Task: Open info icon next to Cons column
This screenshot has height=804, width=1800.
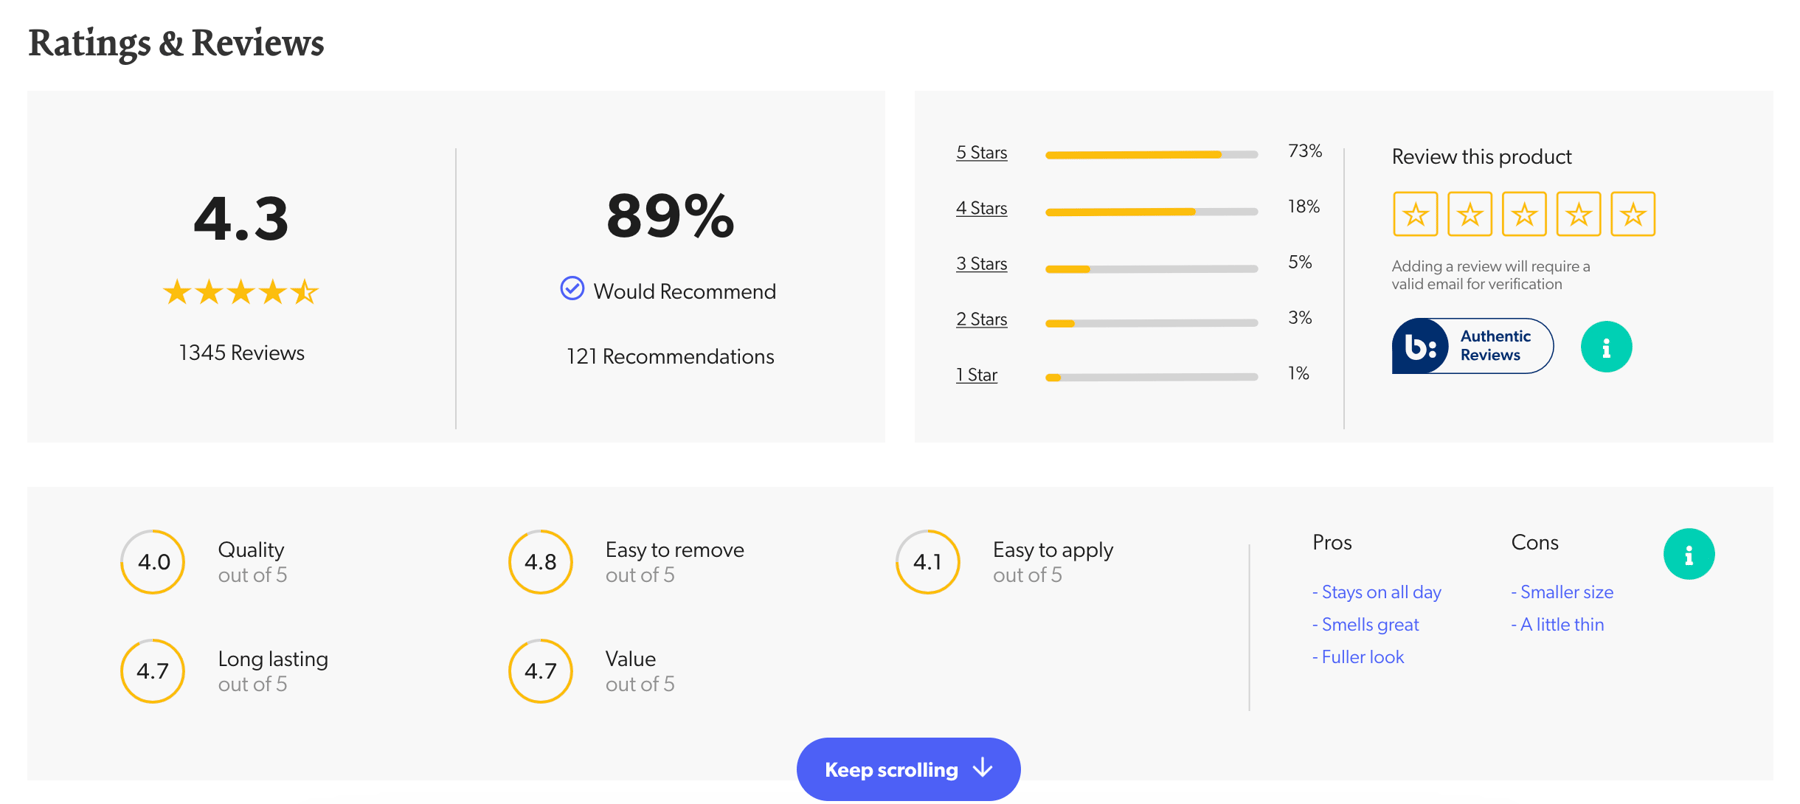Action: [x=1689, y=554]
